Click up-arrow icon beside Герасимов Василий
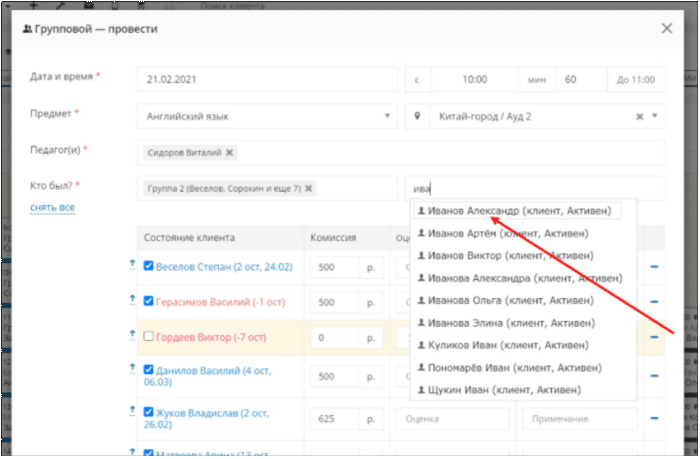The height and width of the screenshot is (459, 700). click(x=132, y=300)
